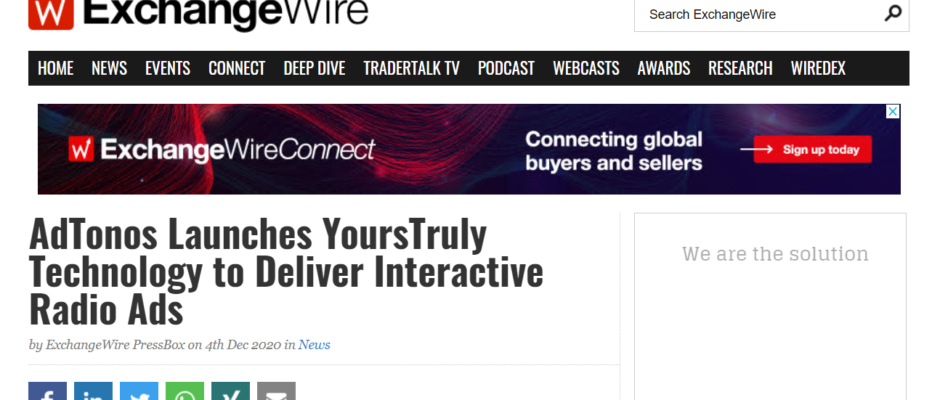Open the PODCAST page

(x=506, y=68)
